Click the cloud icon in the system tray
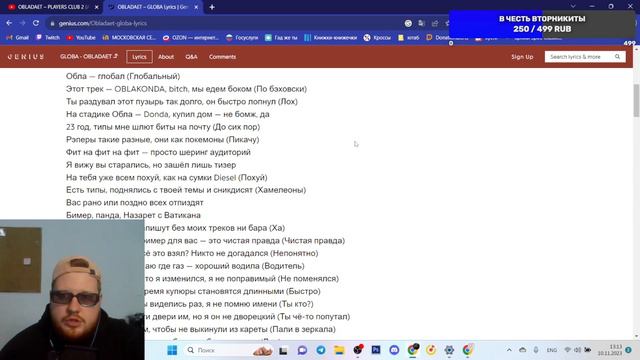 tap(522, 350)
